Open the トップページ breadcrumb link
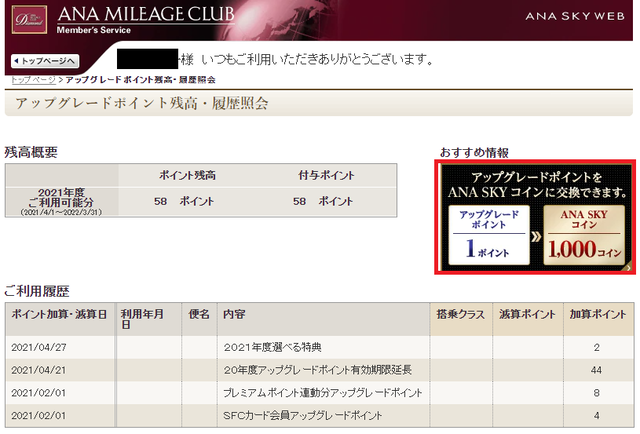This screenshot has height=434, width=640. pyautogui.click(x=33, y=80)
